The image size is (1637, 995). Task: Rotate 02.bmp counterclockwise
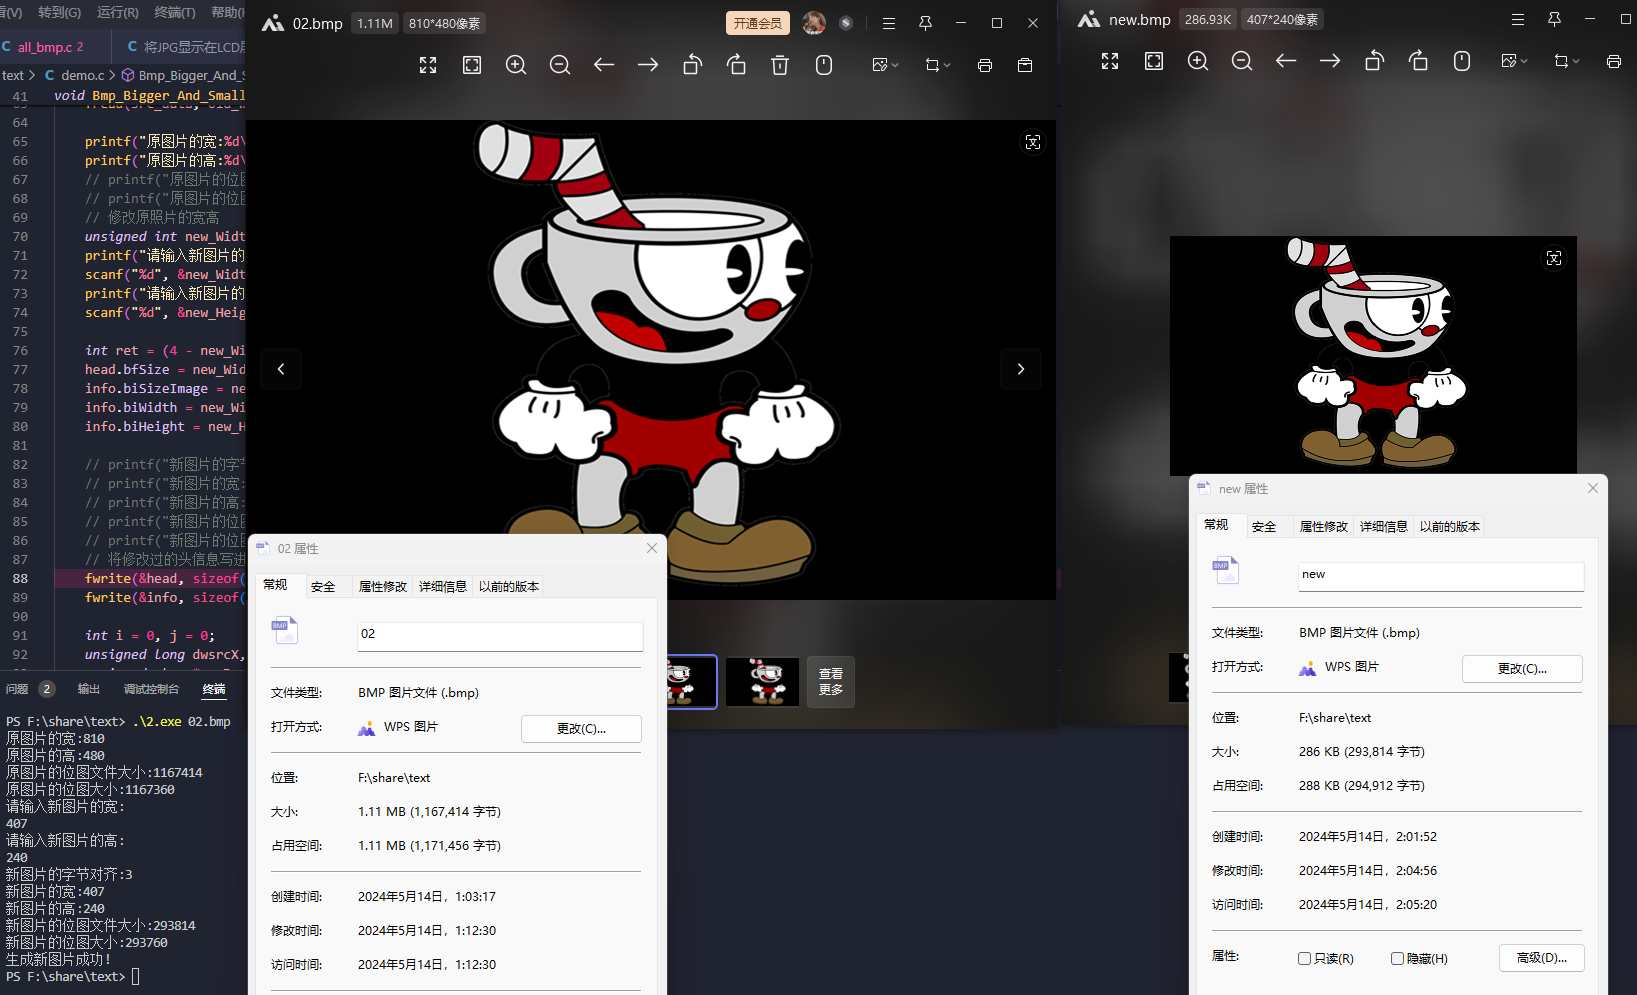point(692,65)
